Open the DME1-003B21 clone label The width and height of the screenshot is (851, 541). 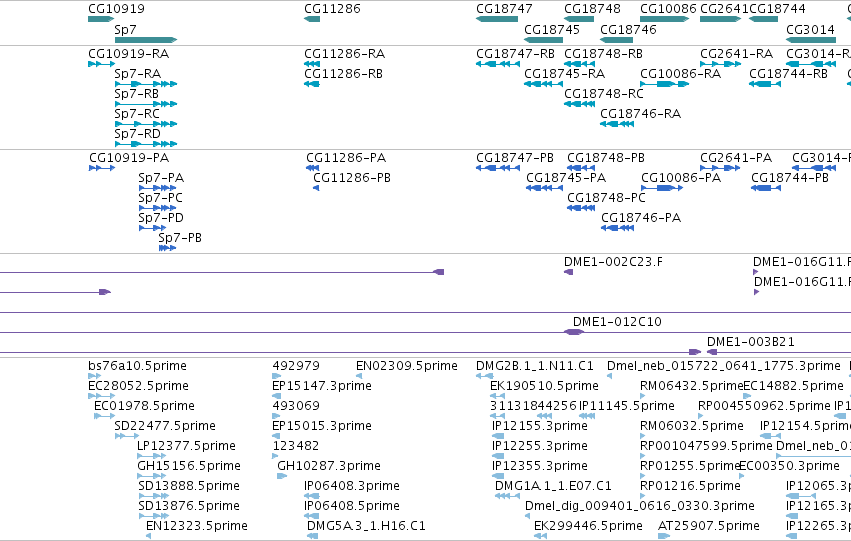[751, 342]
